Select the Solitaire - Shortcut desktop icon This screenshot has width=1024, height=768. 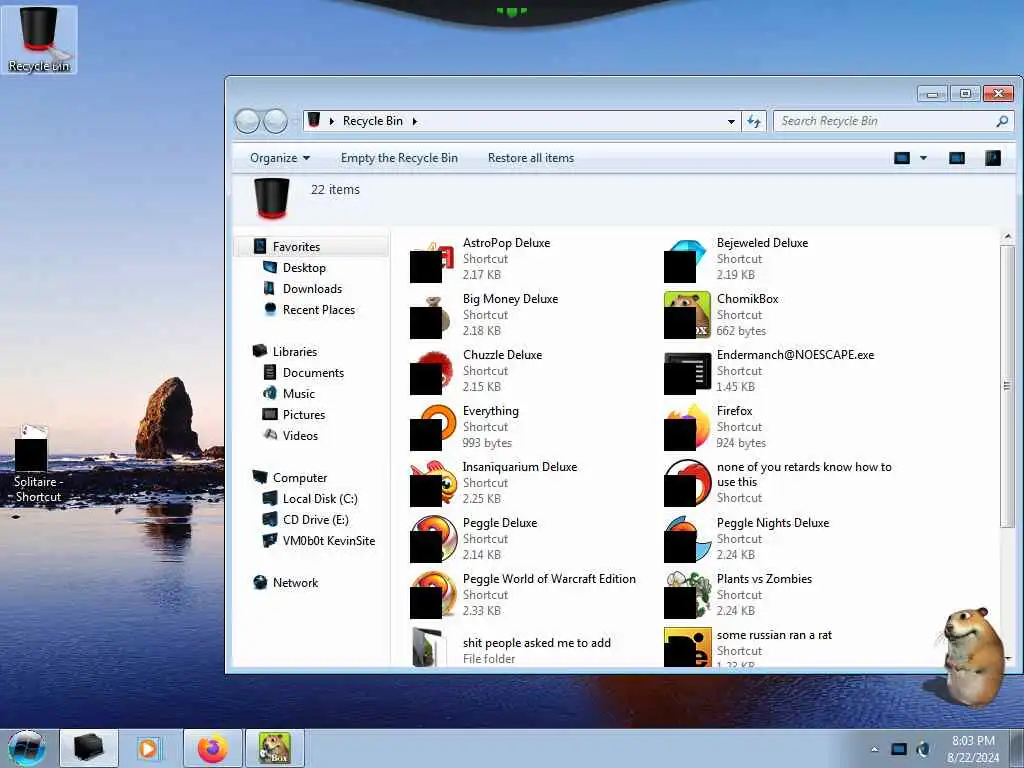point(37,464)
